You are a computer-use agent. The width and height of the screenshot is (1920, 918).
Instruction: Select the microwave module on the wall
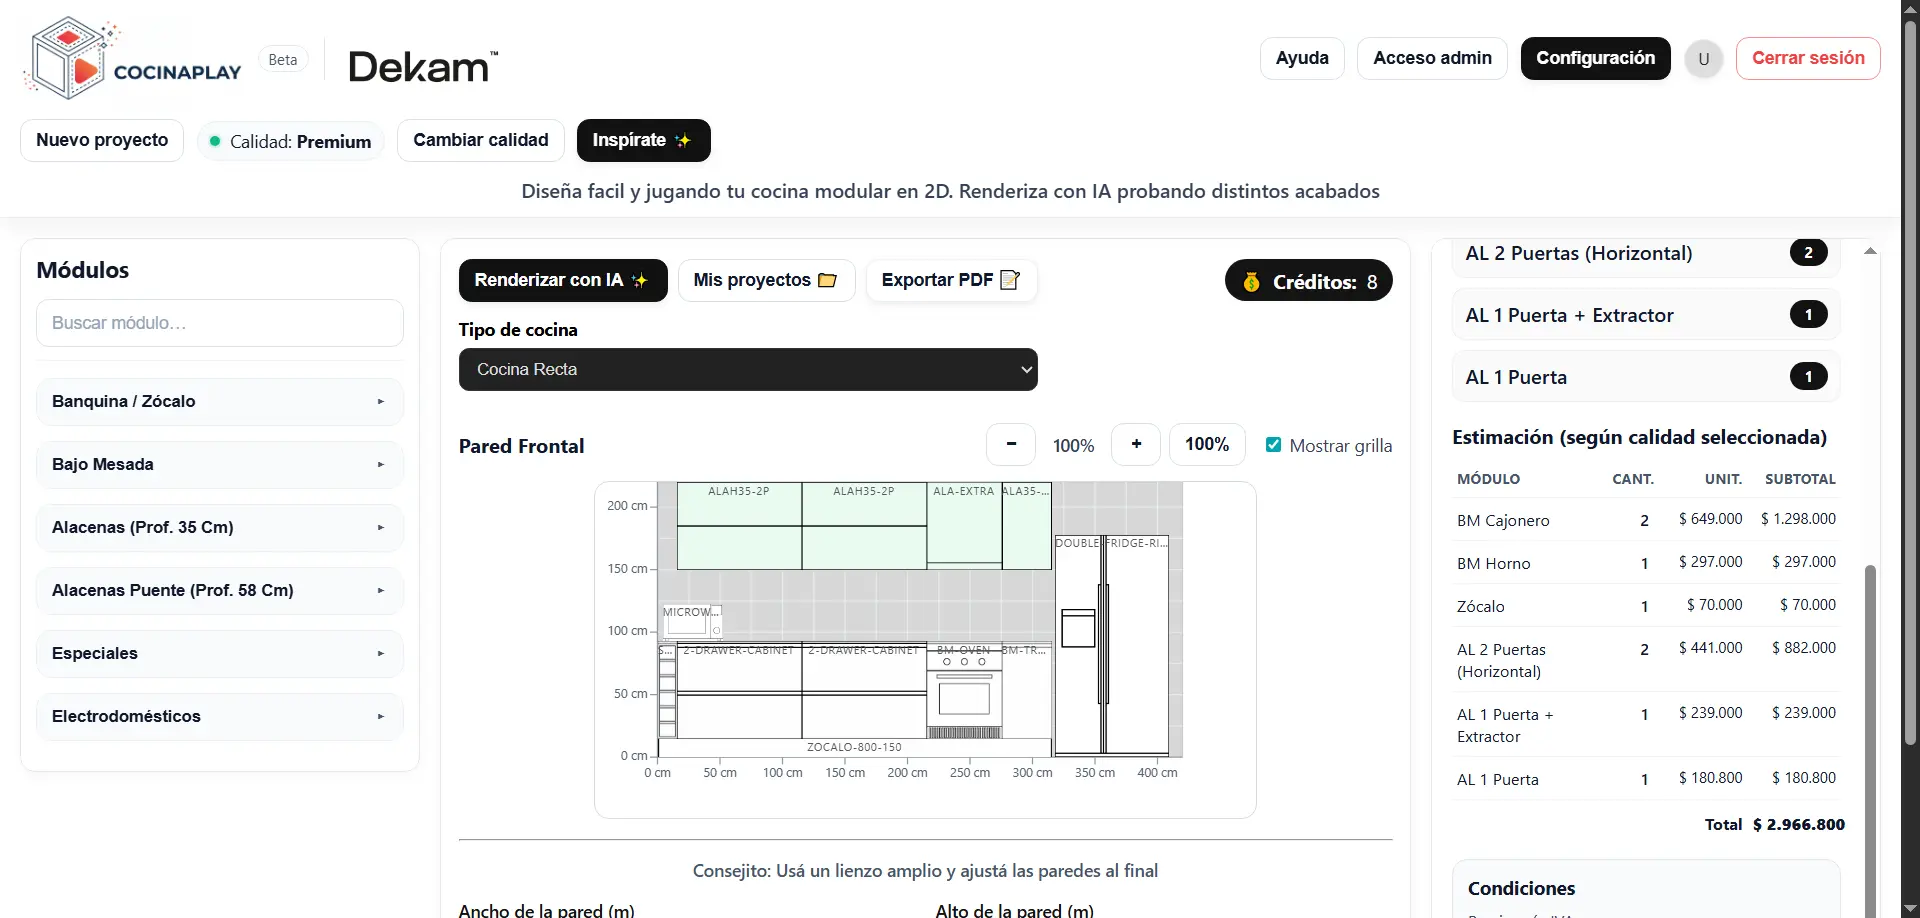click(x=690, y=622)
